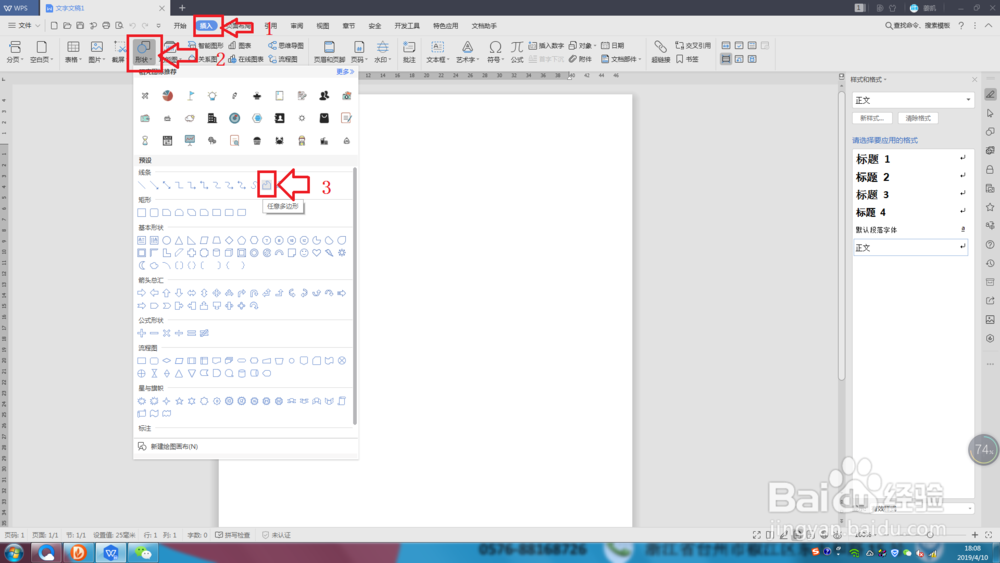Select the five-point star in 星与旗帜

[x=179, y=401]
